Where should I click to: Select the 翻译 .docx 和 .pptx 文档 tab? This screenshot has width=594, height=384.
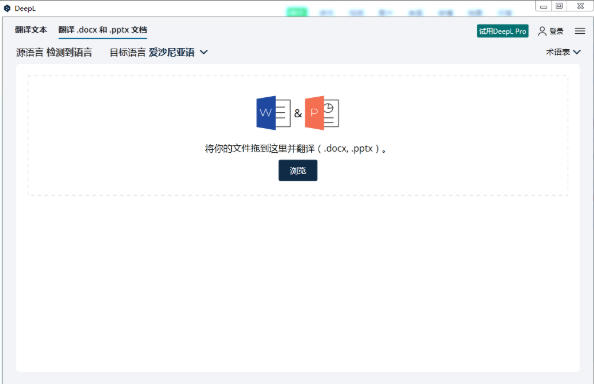pyautogui.click(x=103, y=30)
